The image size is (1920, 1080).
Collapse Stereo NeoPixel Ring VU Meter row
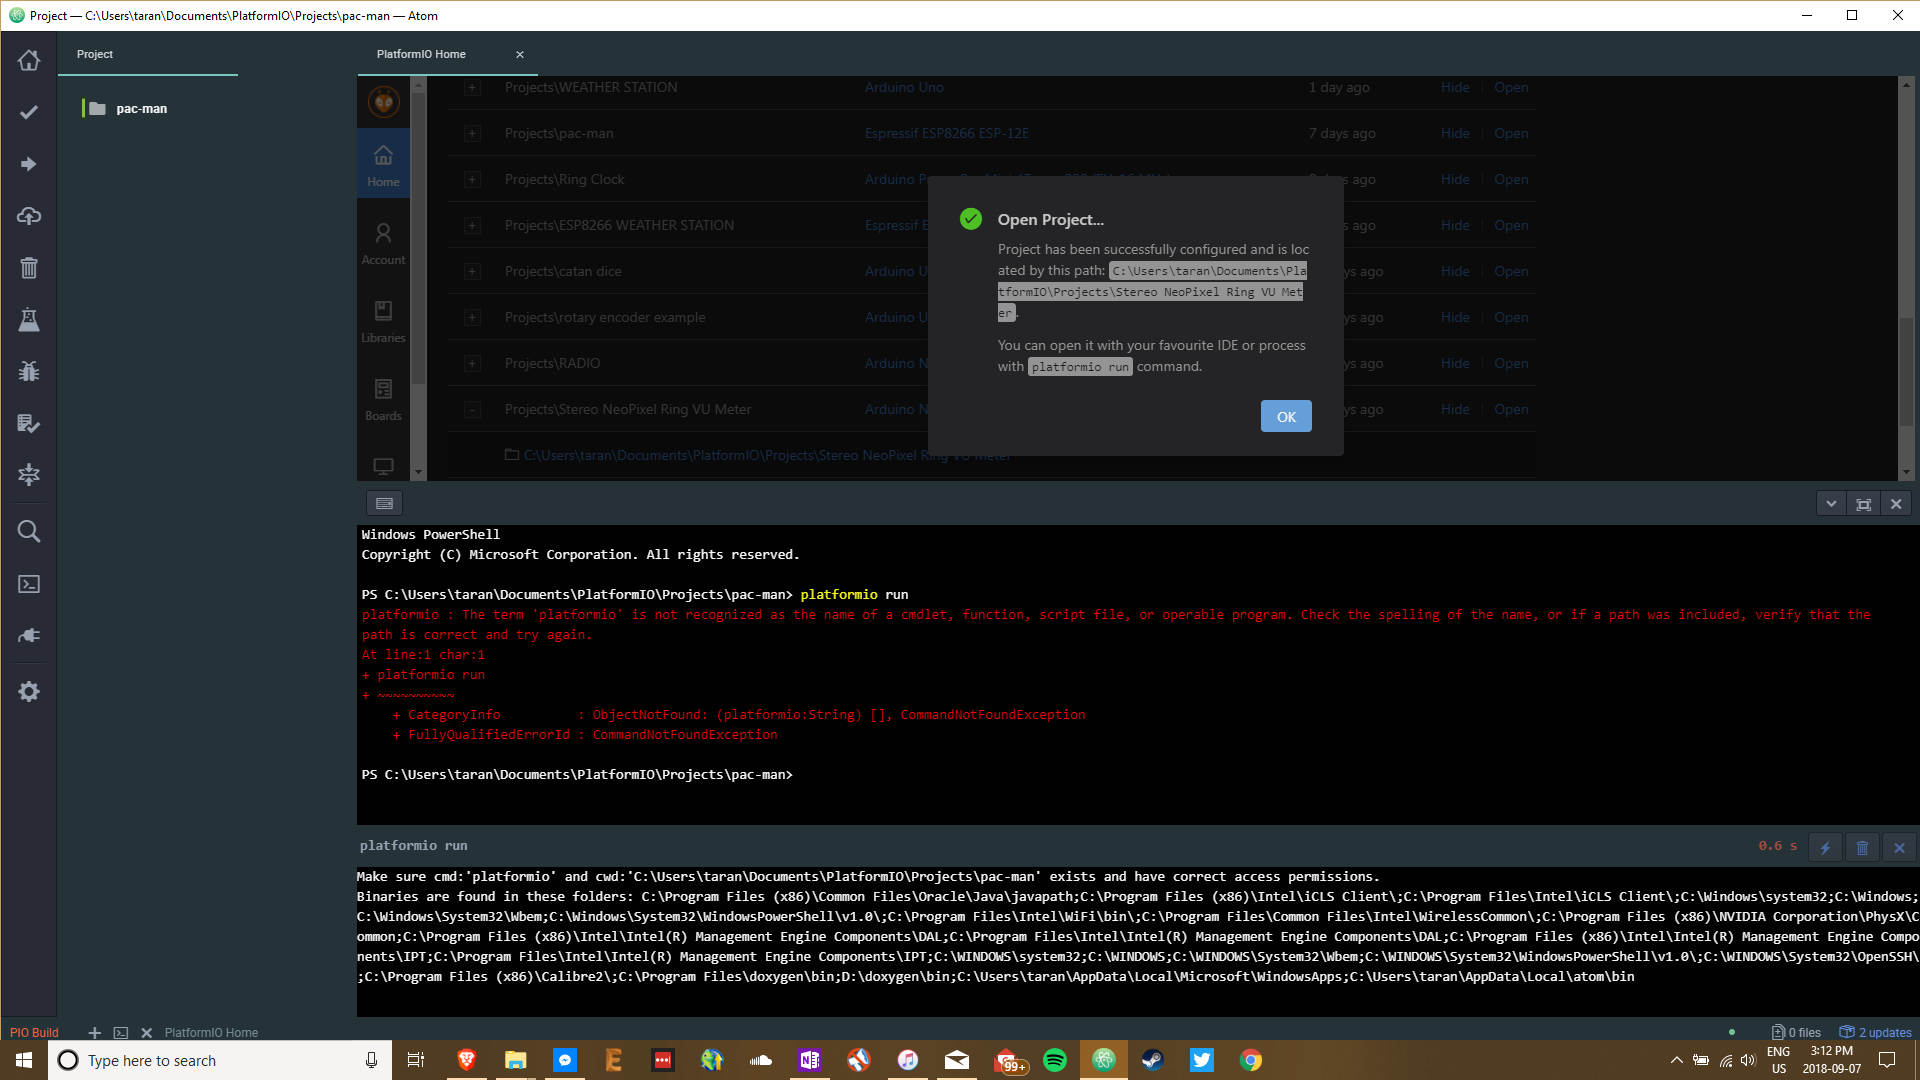[472, 410]
